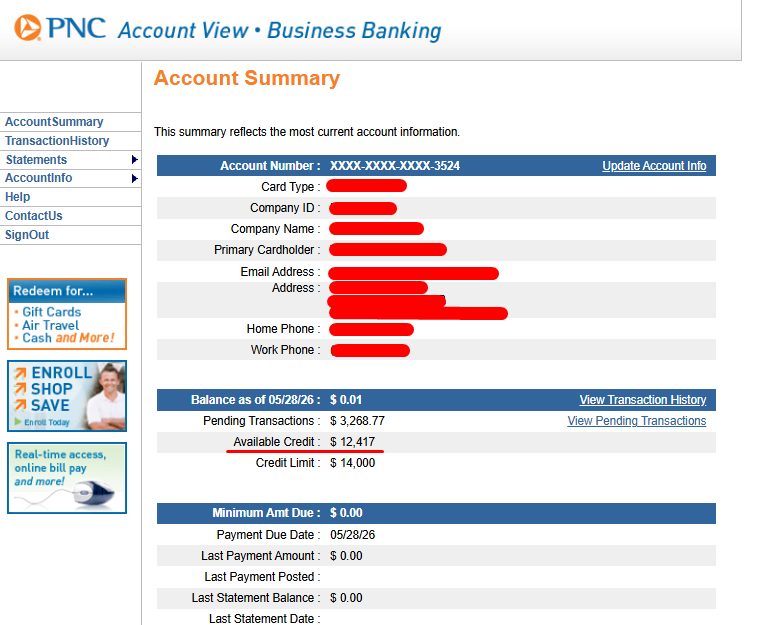Click the 'This summary reflects' description text
Viewport: 770px width, 625px height.
click(x=307, y=132)
